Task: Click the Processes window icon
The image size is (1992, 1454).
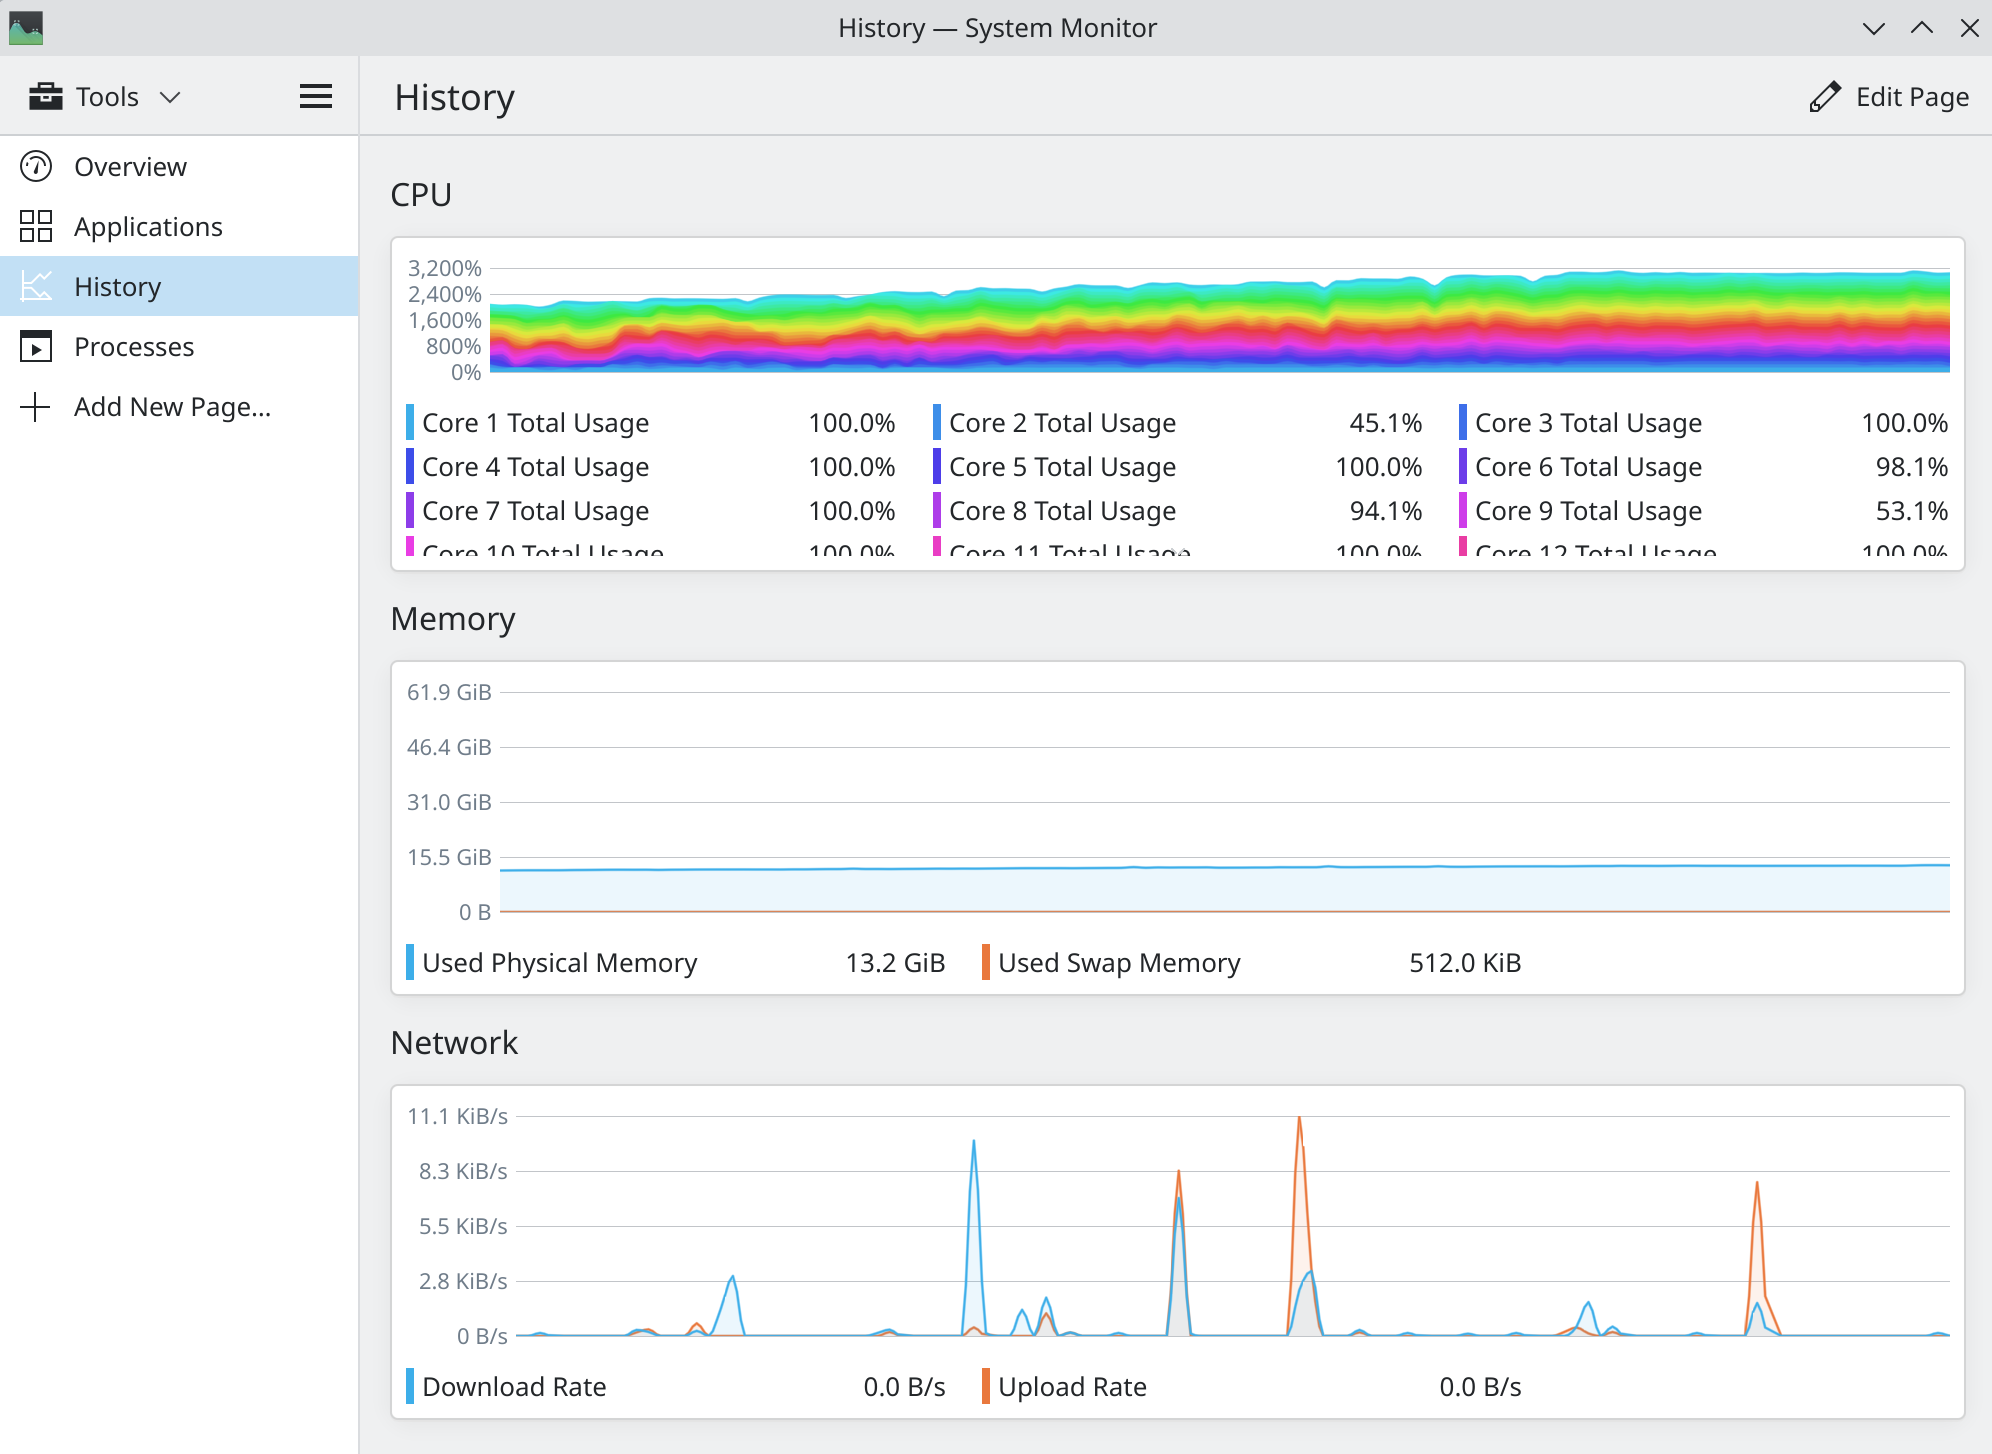Action: click(x=36, y=346)
